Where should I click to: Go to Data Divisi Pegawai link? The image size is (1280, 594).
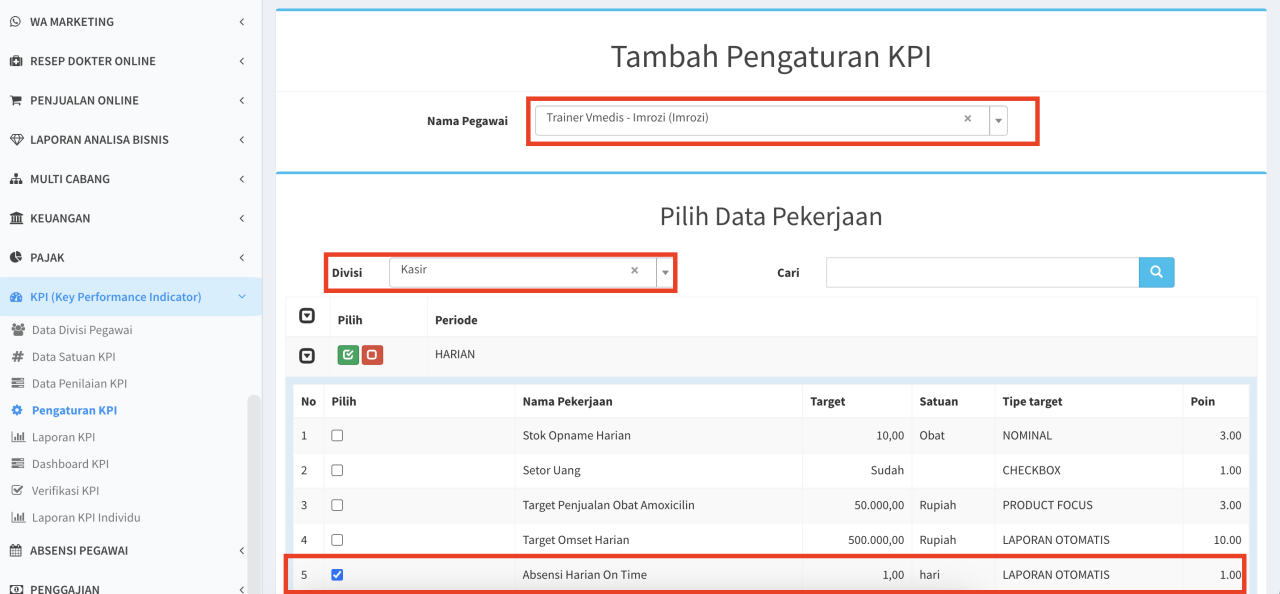click(x=81, y=330)
